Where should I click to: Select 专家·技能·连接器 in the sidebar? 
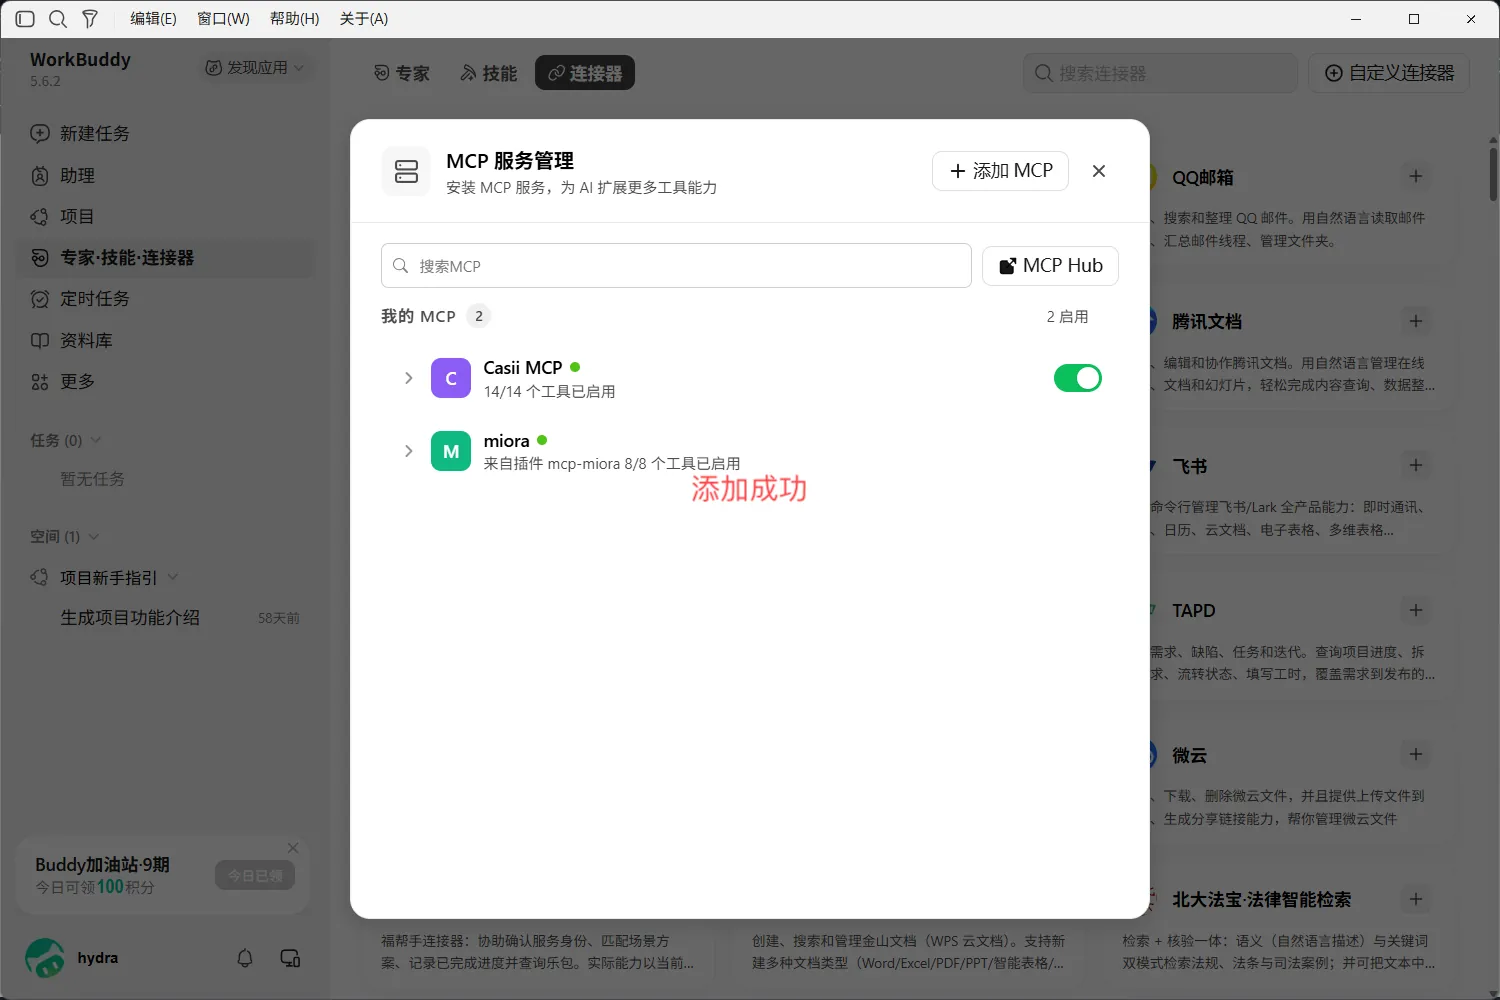tap(166, 258)
